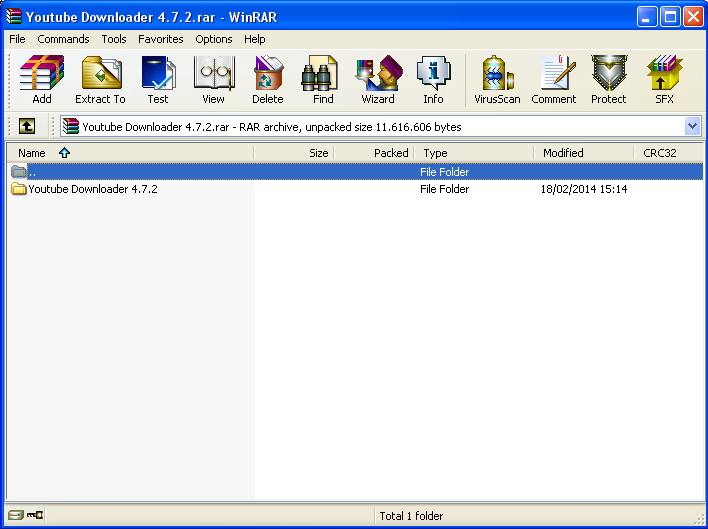Screen dimensions: 708x529
Task: Minimize the WinRAR window
Action: 647,17
